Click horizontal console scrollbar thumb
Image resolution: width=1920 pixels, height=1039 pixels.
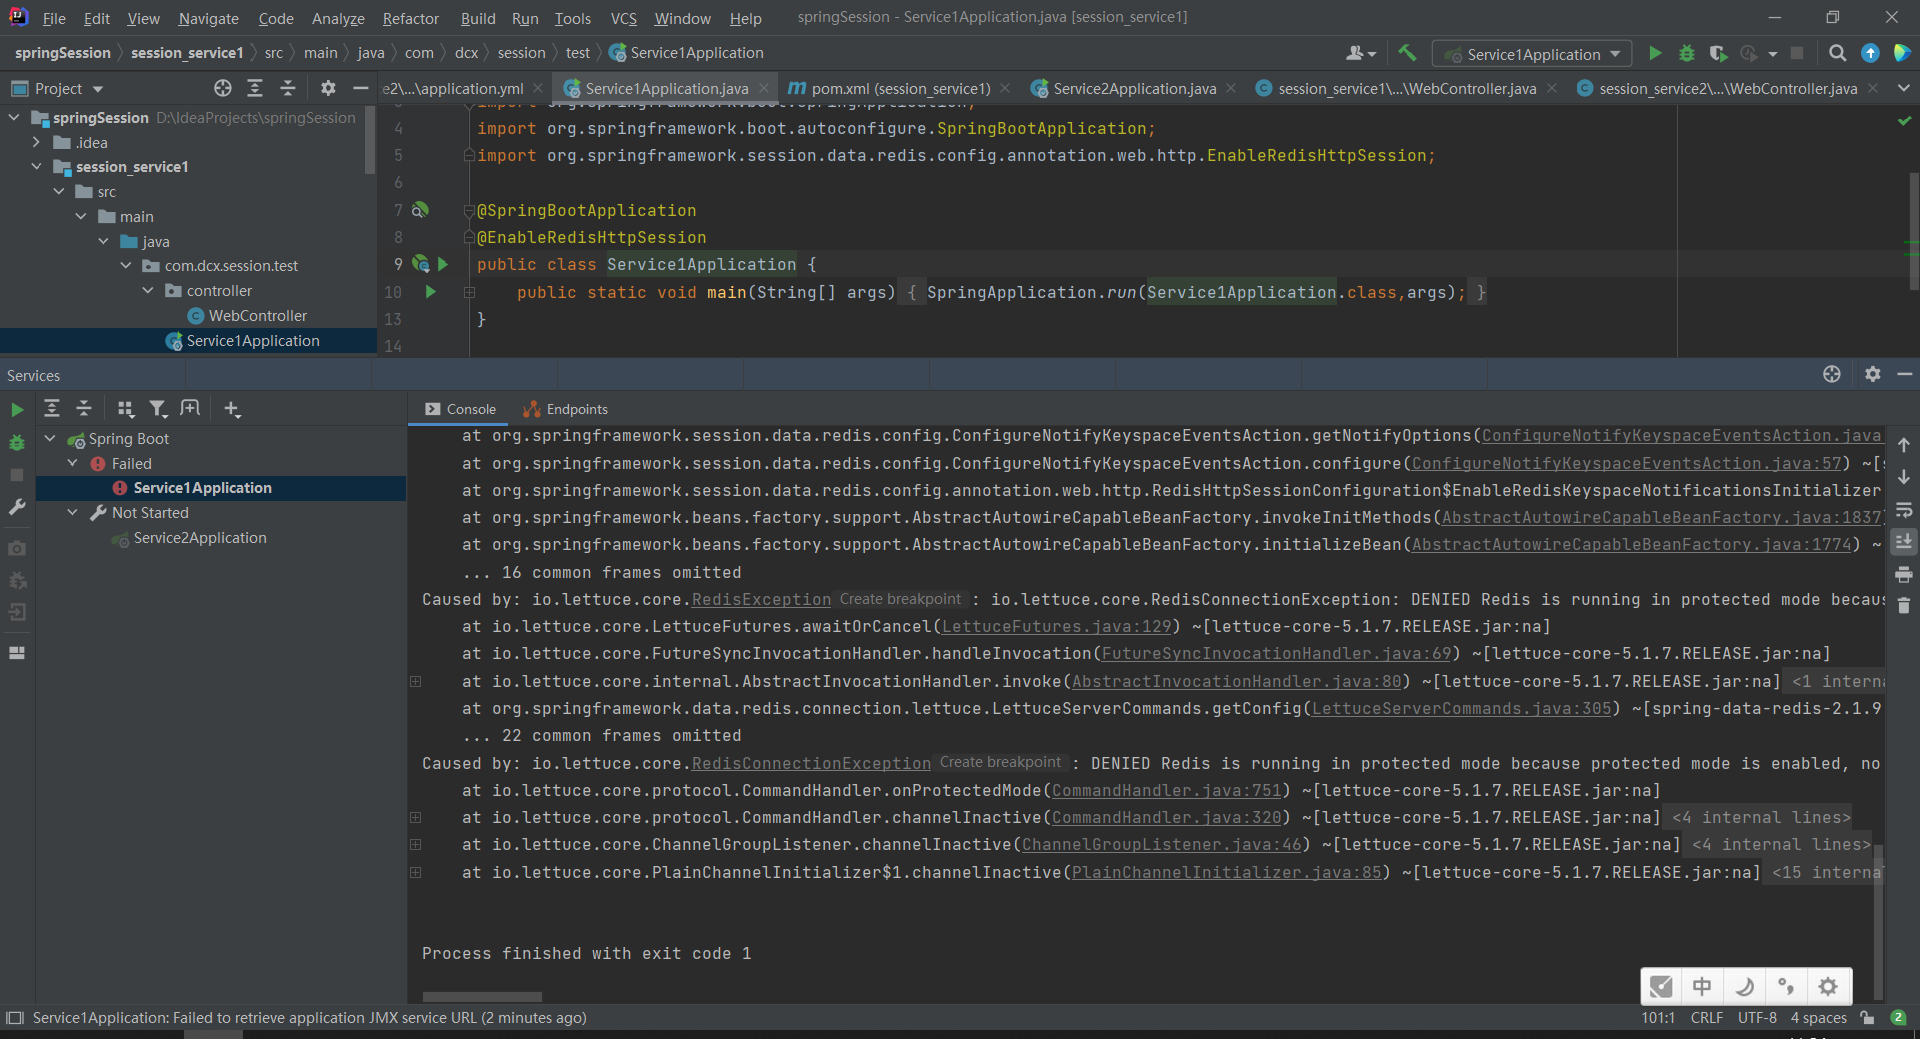pyautogui.click(x=482, y=996)
